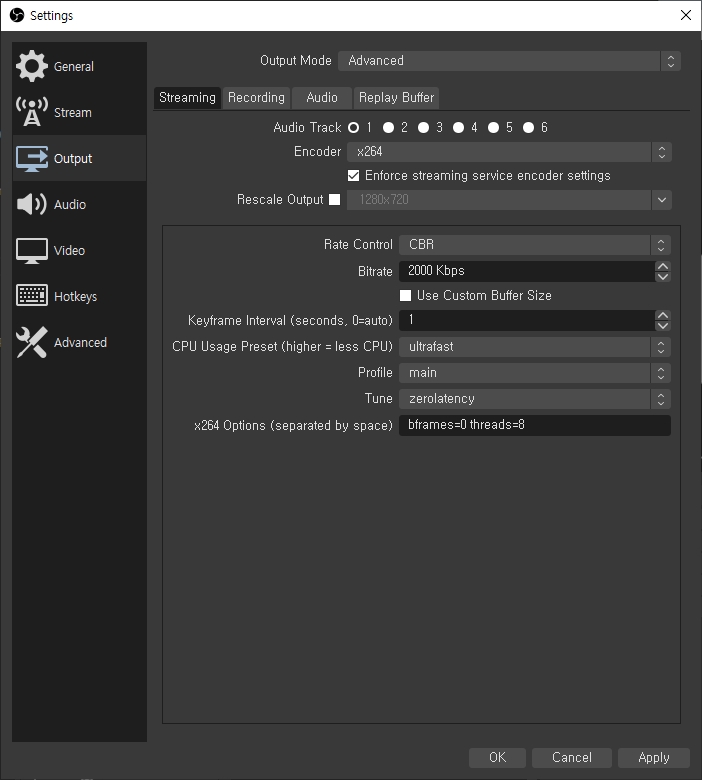The width and height of the screenshot is (702, 780).
Task: Enable Use Custom Buffer Size
Action: (405, 296)
